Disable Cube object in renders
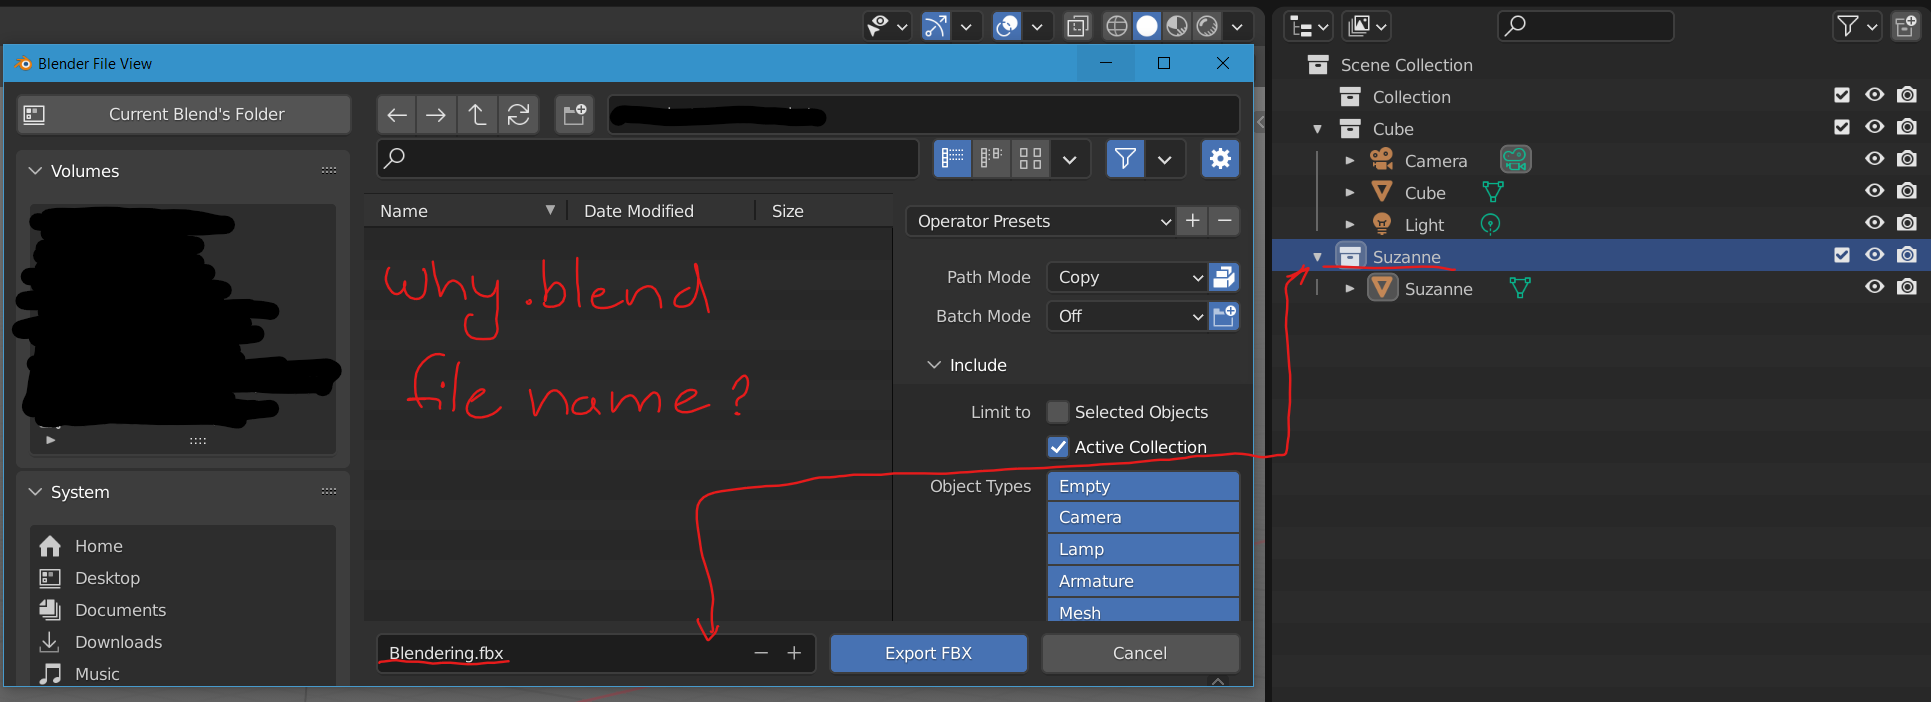1931x702 pixels. pos(1907,191)
